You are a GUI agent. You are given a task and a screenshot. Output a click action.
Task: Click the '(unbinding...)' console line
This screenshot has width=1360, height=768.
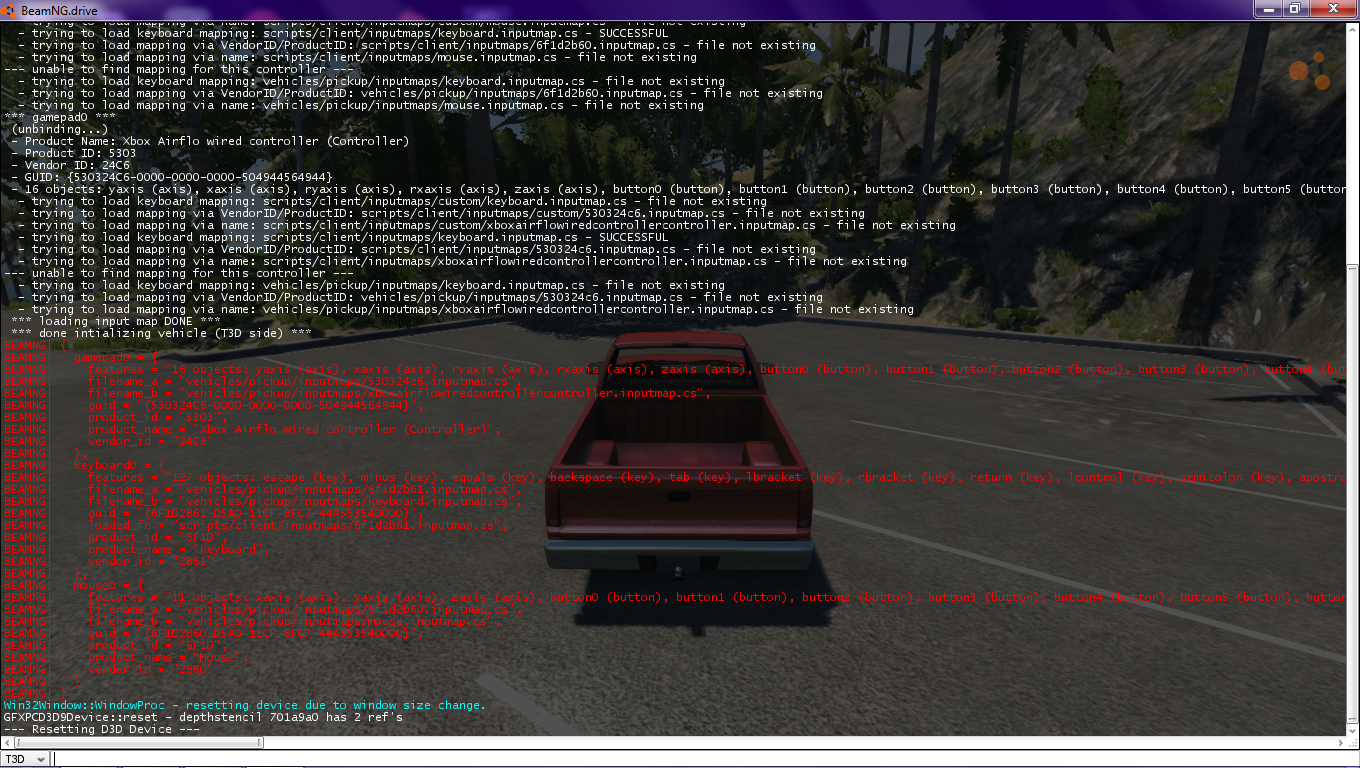tap(60, 129)
